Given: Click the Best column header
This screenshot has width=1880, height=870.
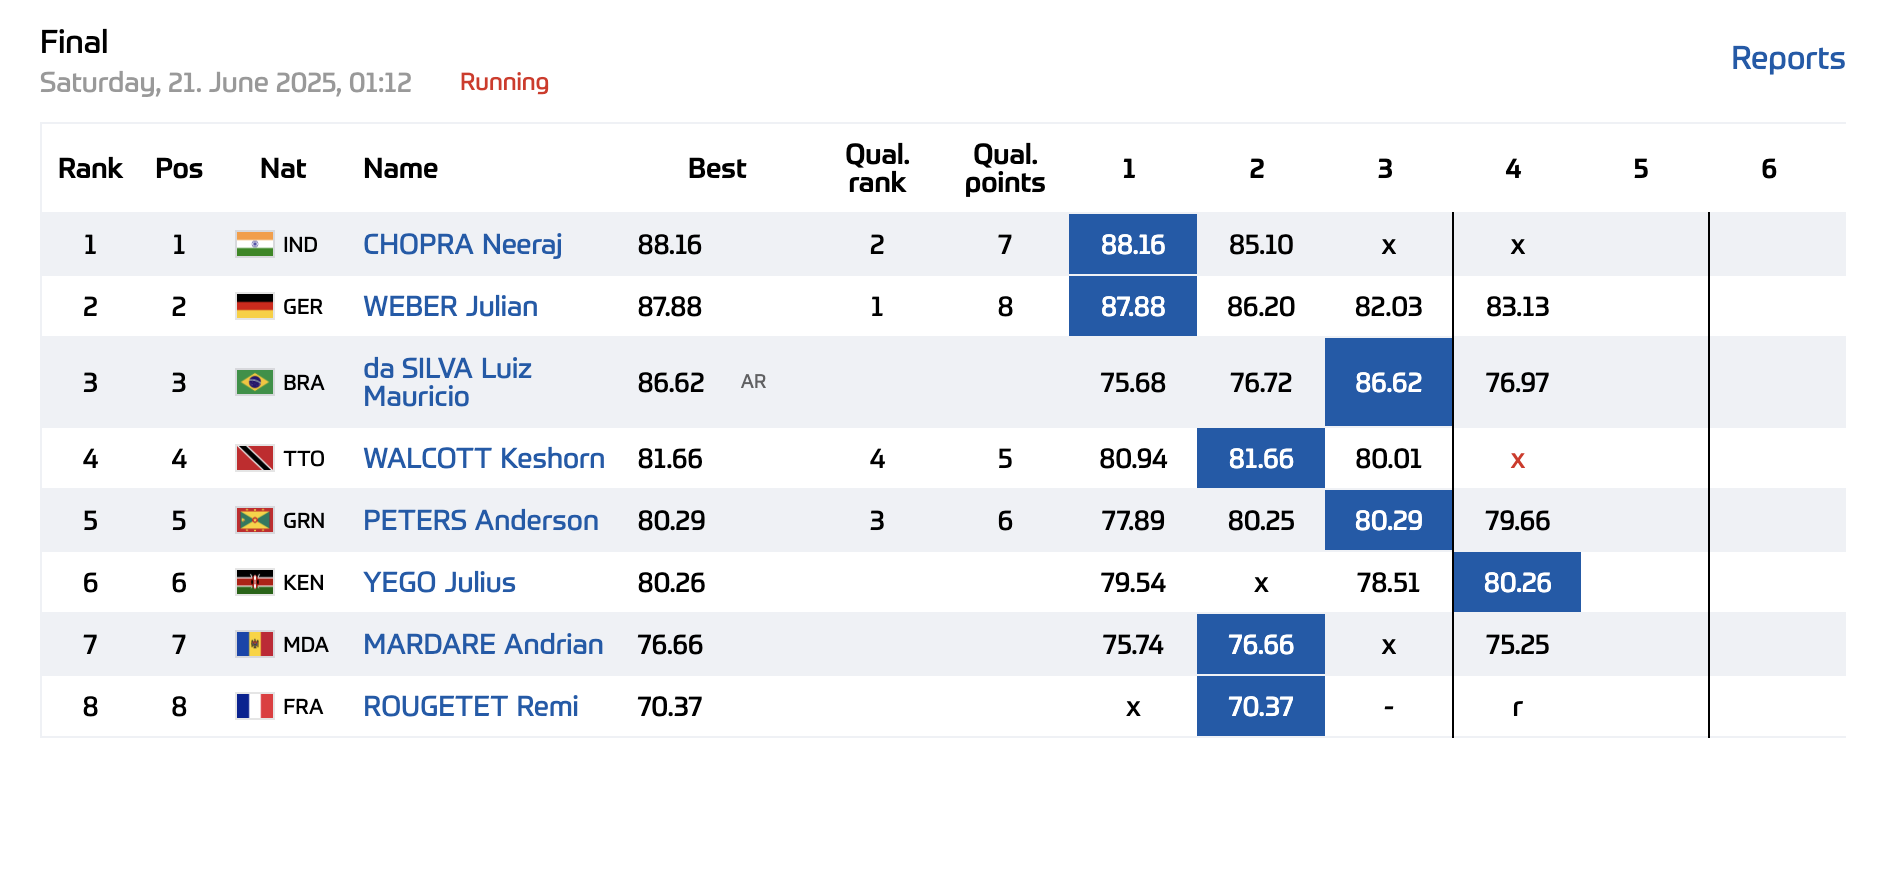Looking at the screenshot, I should (x=716, y=168).
